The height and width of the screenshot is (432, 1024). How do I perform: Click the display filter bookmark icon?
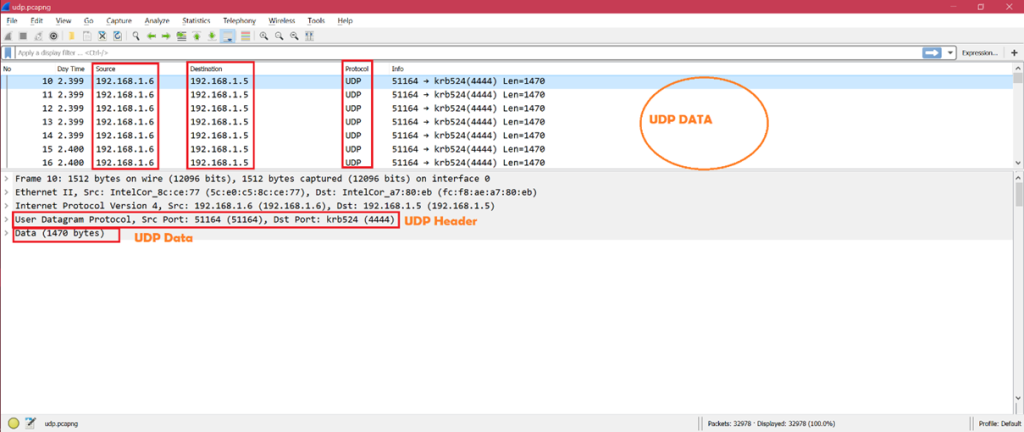tap(8, 52)
